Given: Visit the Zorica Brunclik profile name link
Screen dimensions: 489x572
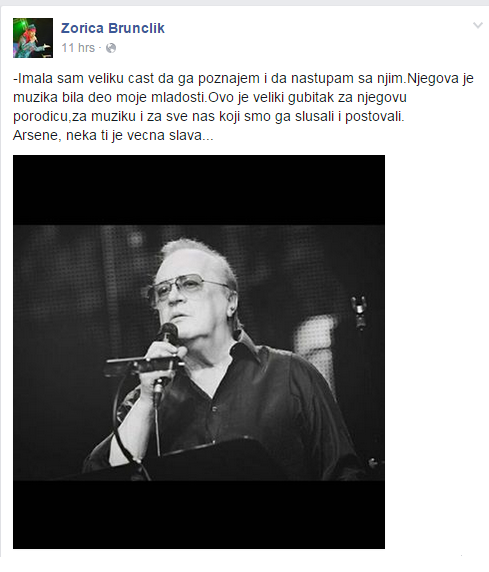Looking at the screenshot, I should 113,28.
